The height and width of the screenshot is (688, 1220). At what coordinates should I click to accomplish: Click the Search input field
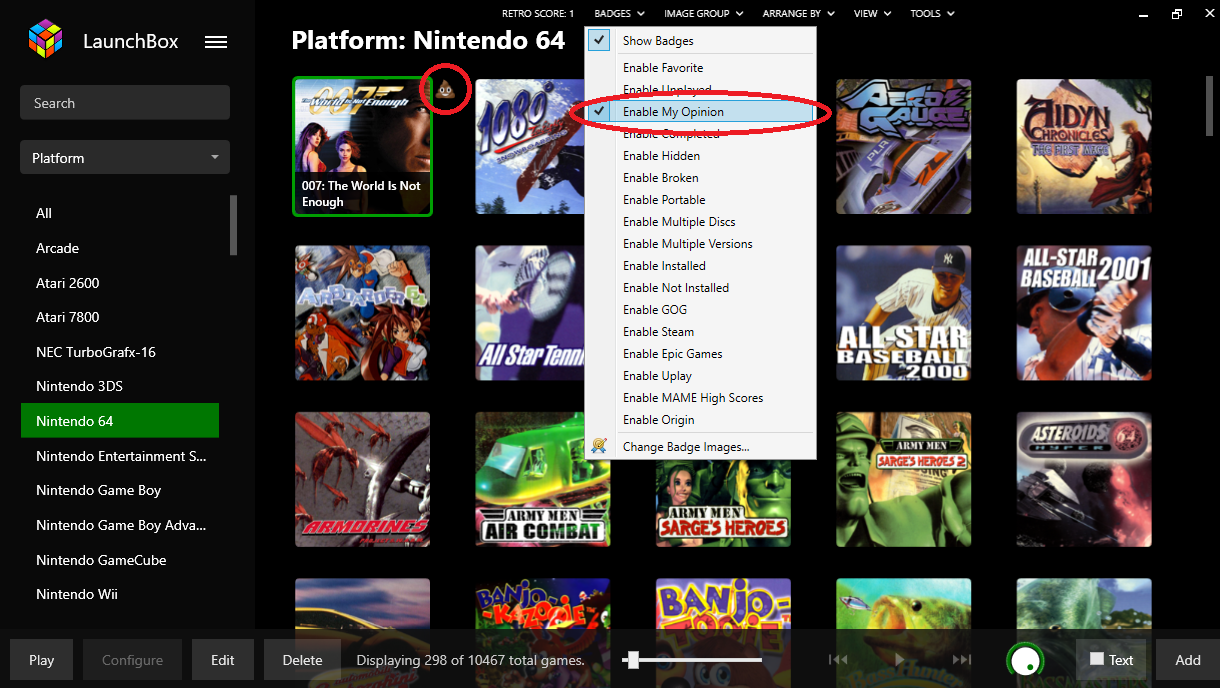tap(125, 103)
